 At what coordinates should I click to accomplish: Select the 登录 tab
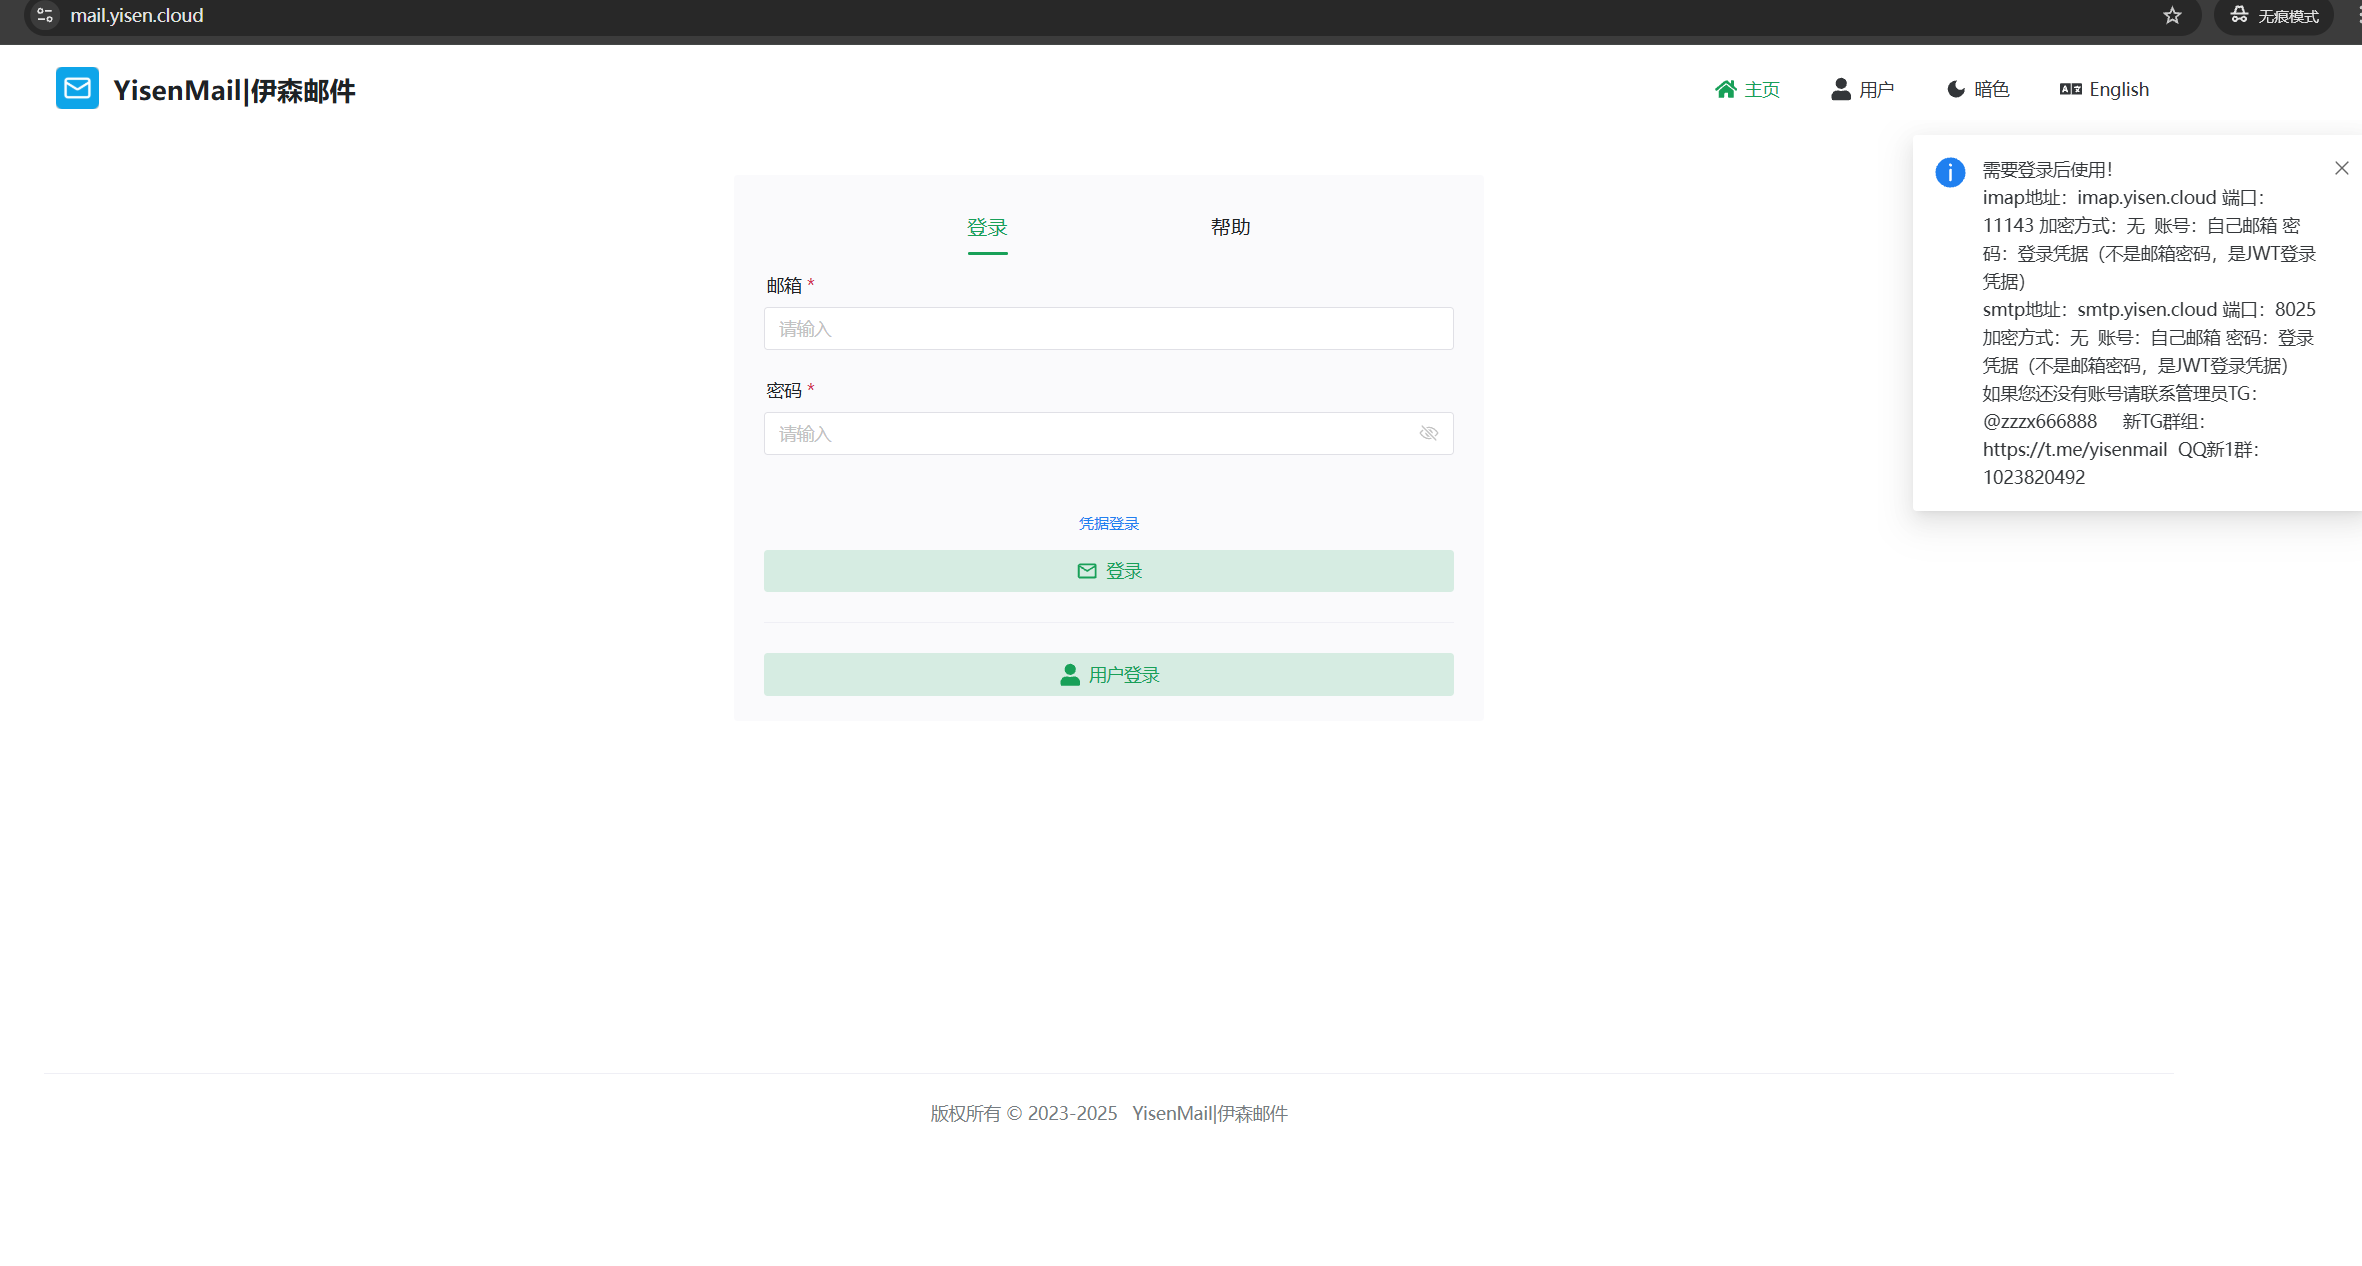pyautogui.click(x=987, y=227)
